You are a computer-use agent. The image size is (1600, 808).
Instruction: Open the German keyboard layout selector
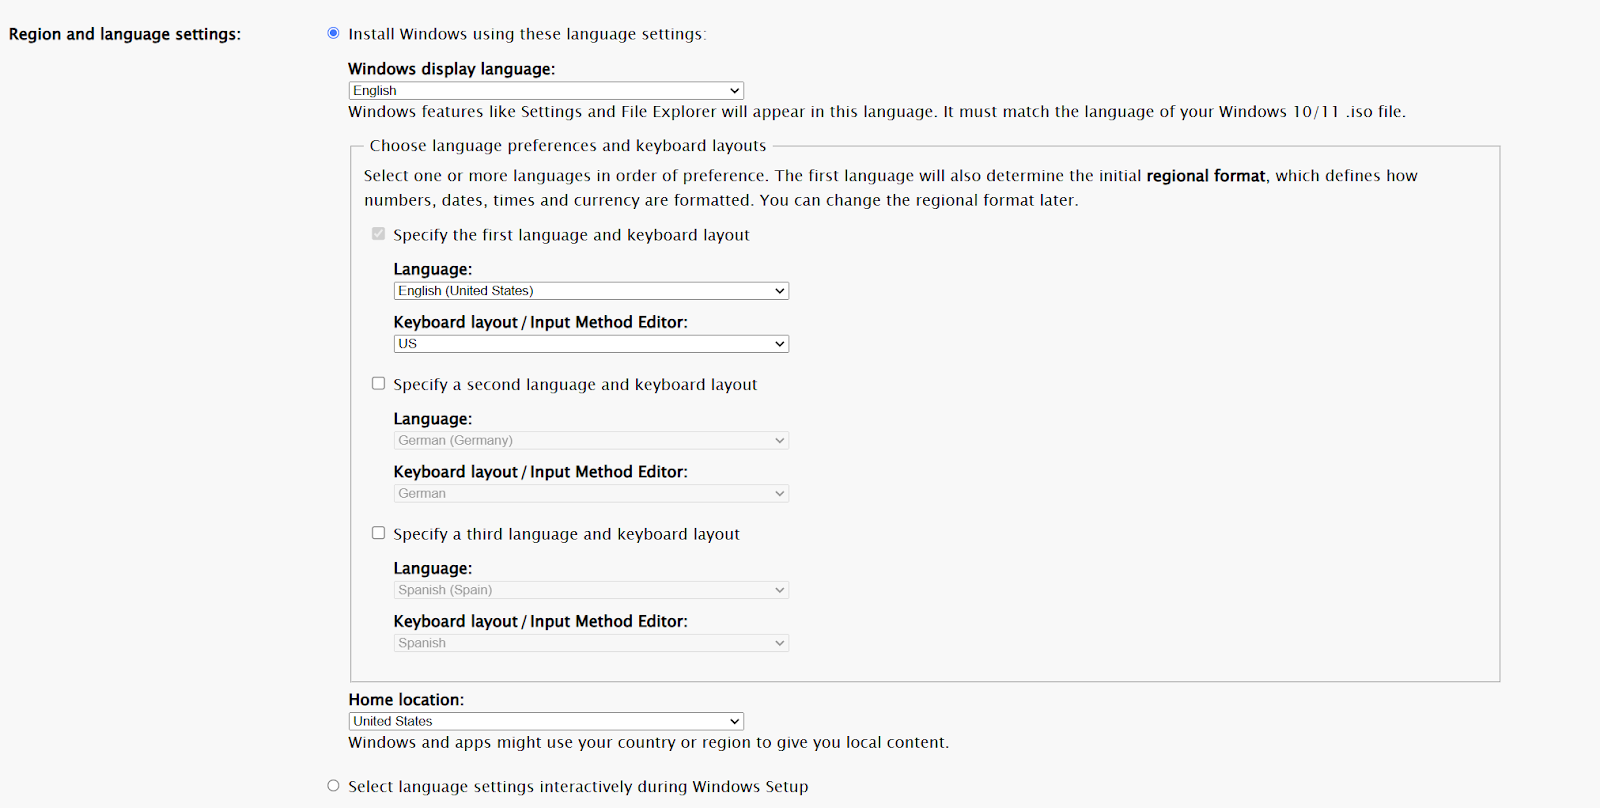click(x=590, y=493)
